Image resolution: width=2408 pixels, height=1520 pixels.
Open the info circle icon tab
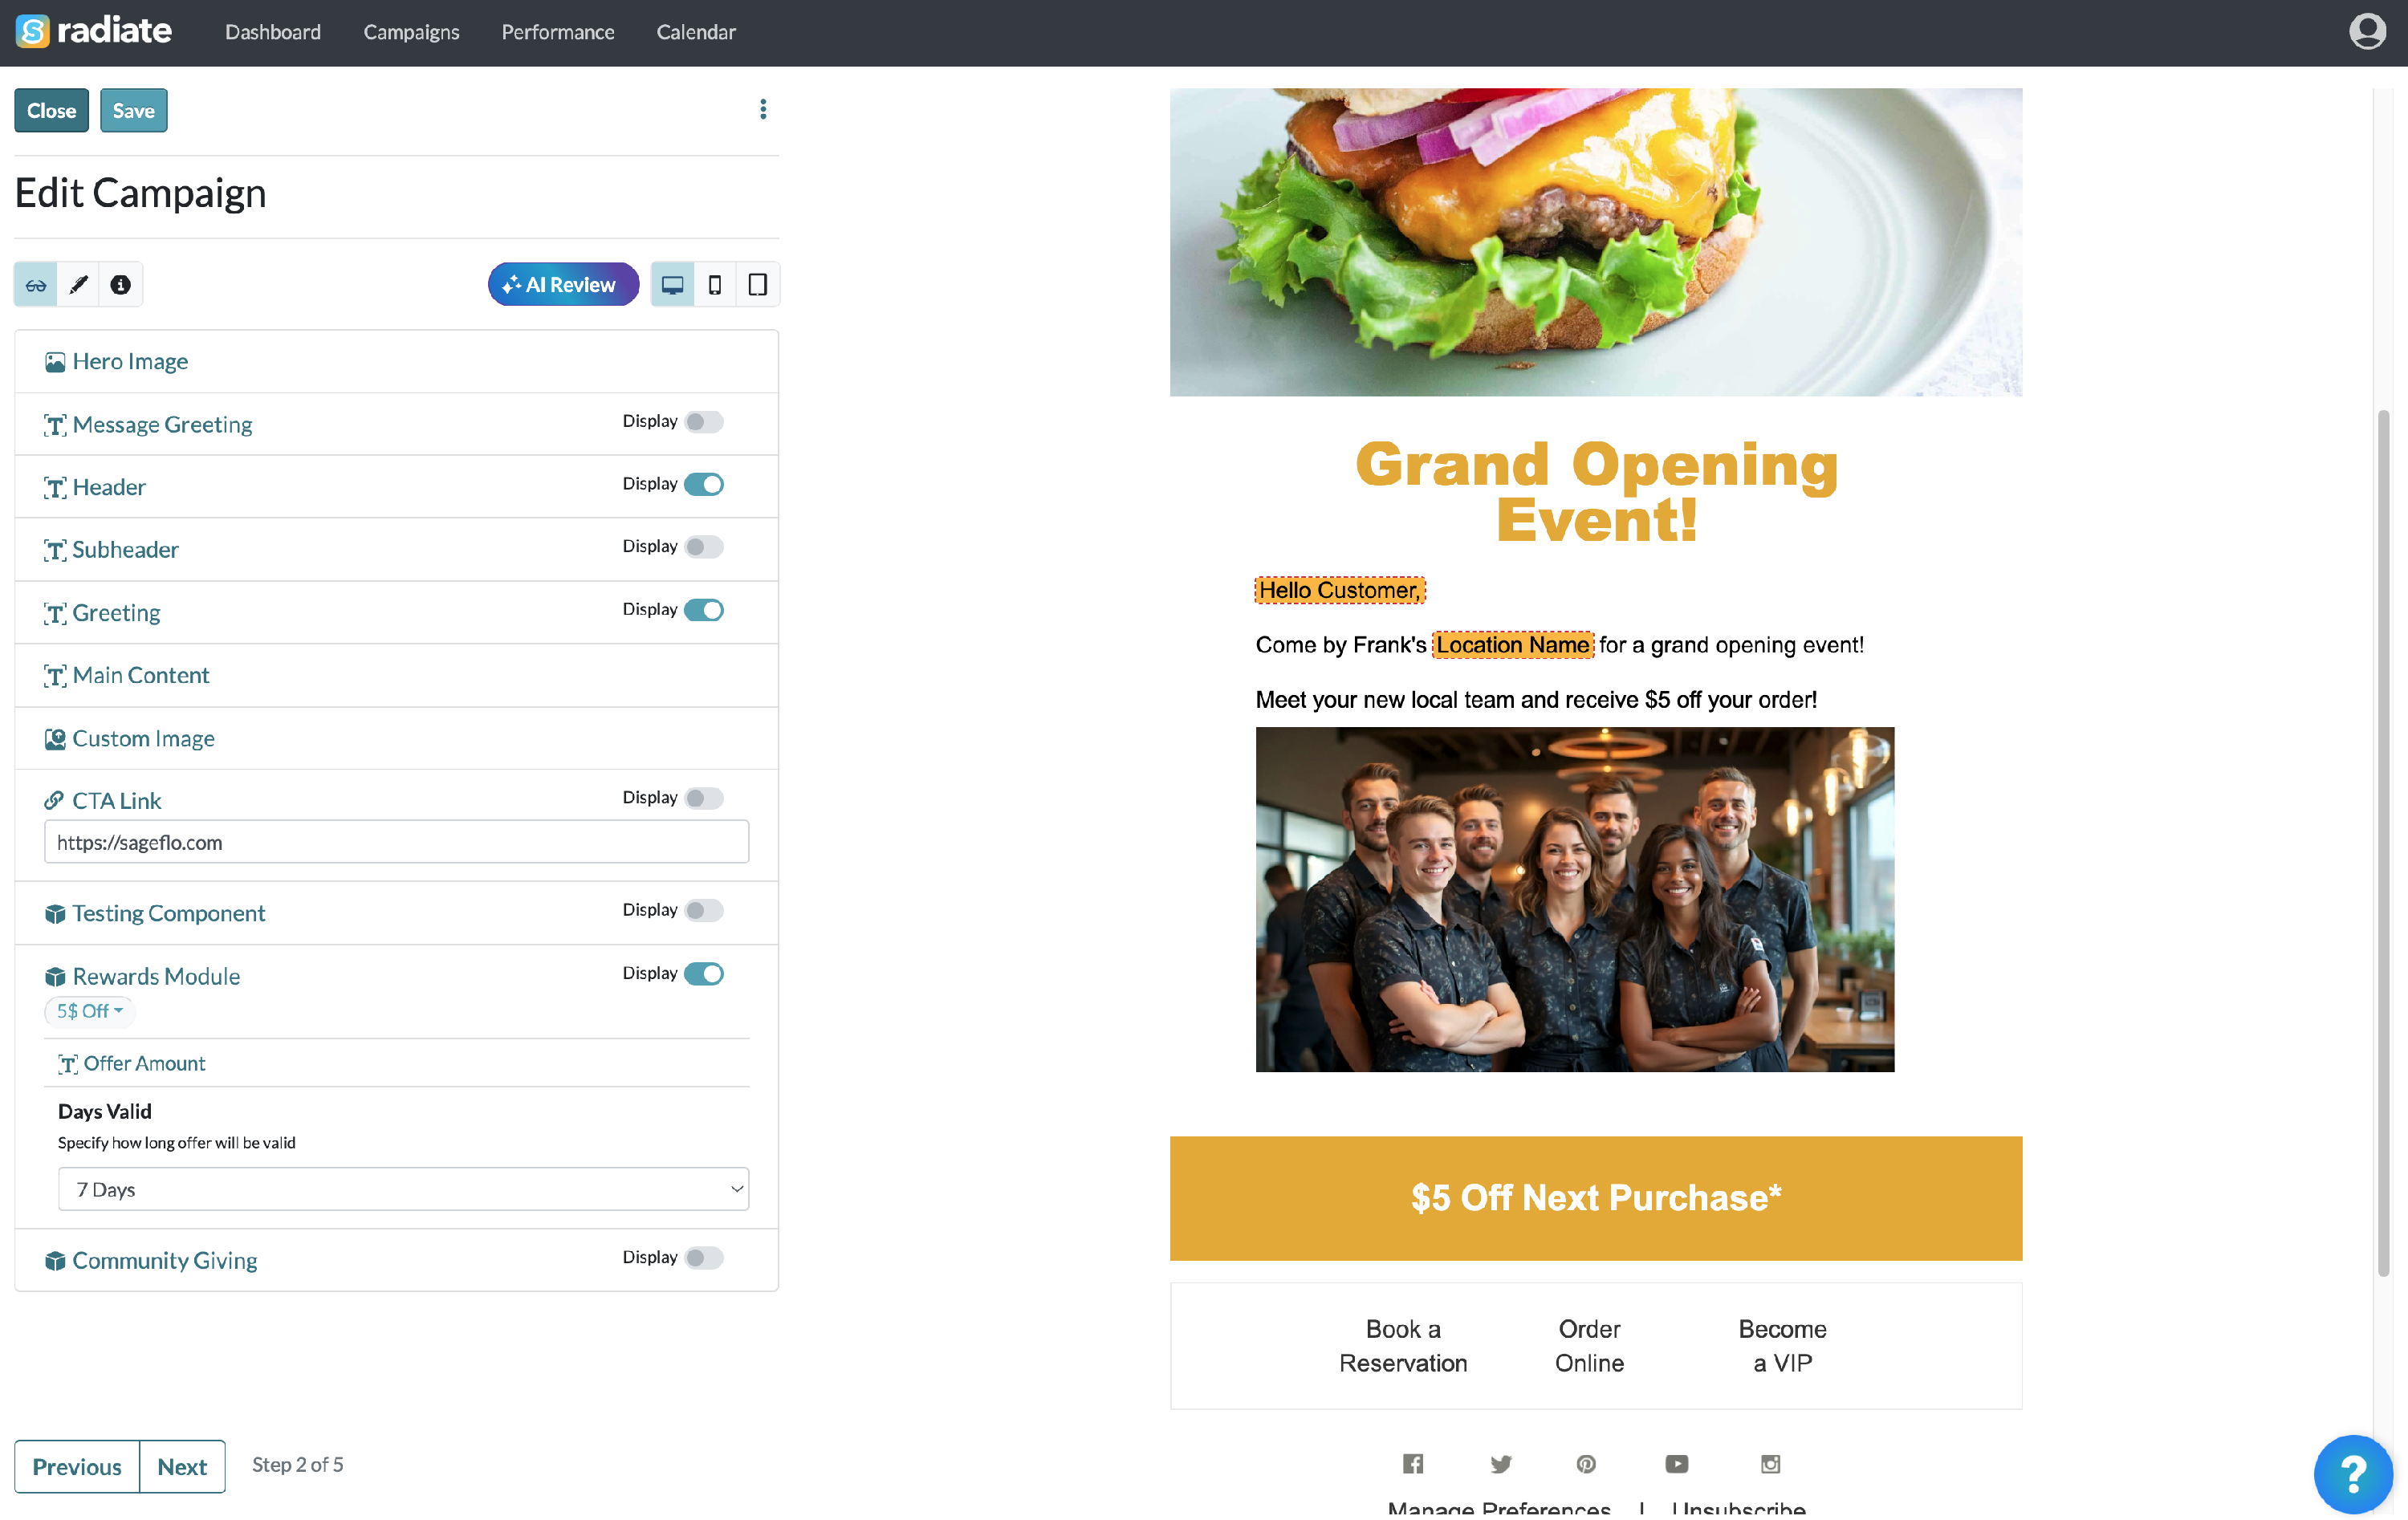click(x=120, y=285)
